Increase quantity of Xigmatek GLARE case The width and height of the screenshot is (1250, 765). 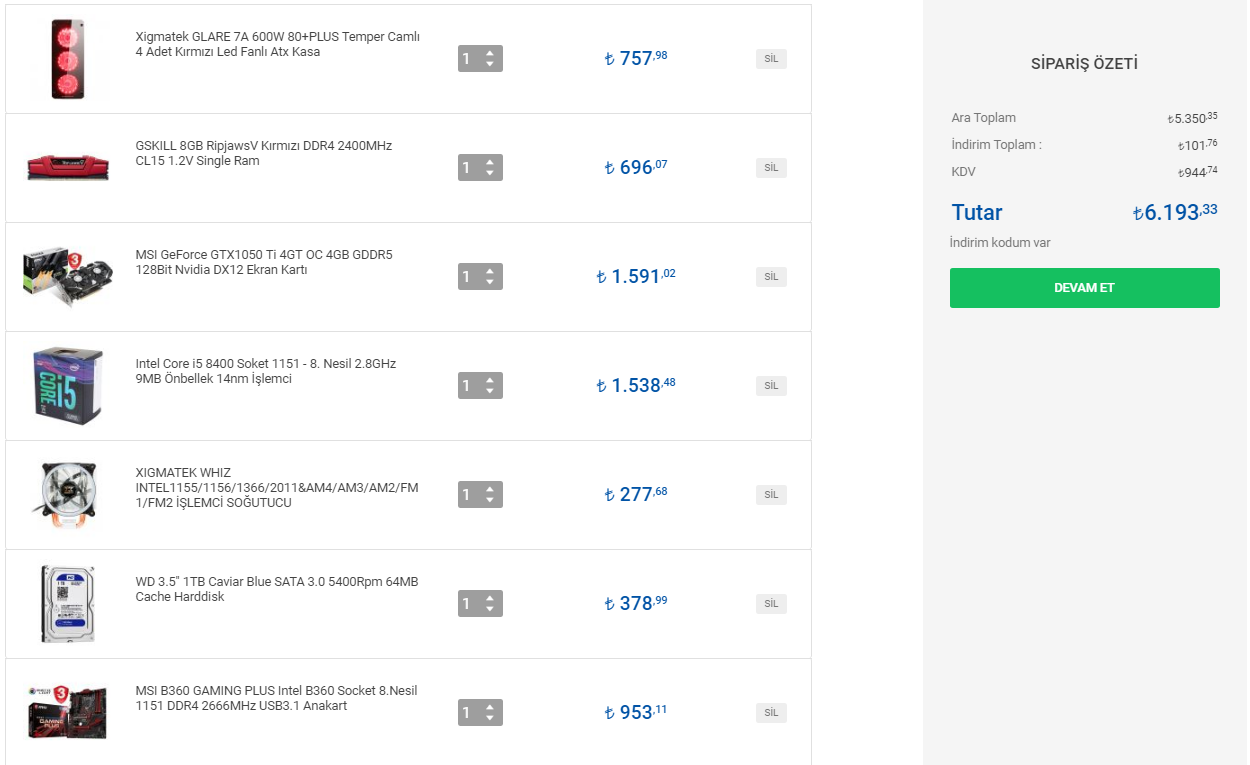[x=490, y=53]
